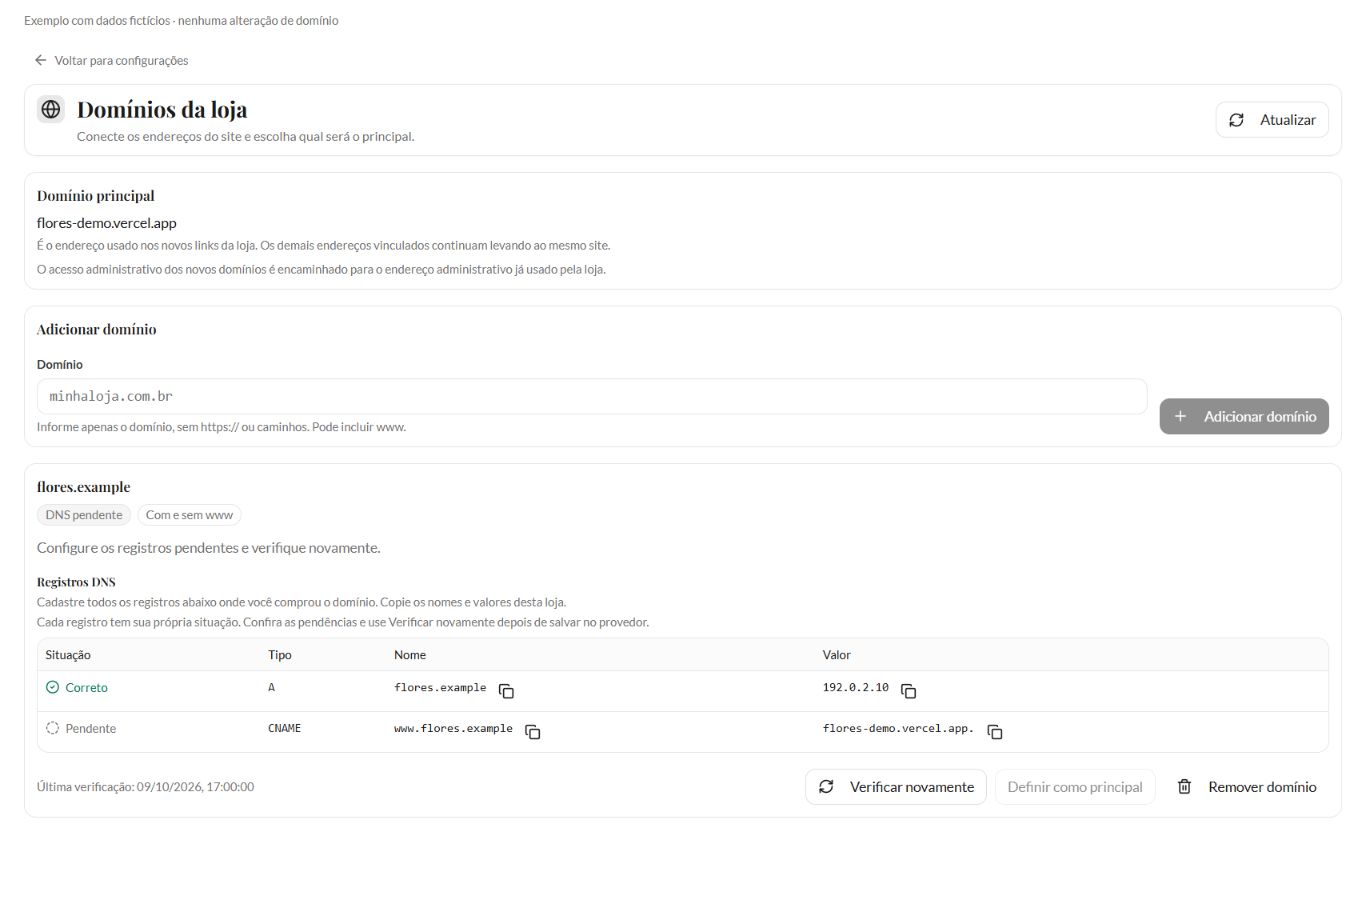Click the Valor column header

click(837, 655)
